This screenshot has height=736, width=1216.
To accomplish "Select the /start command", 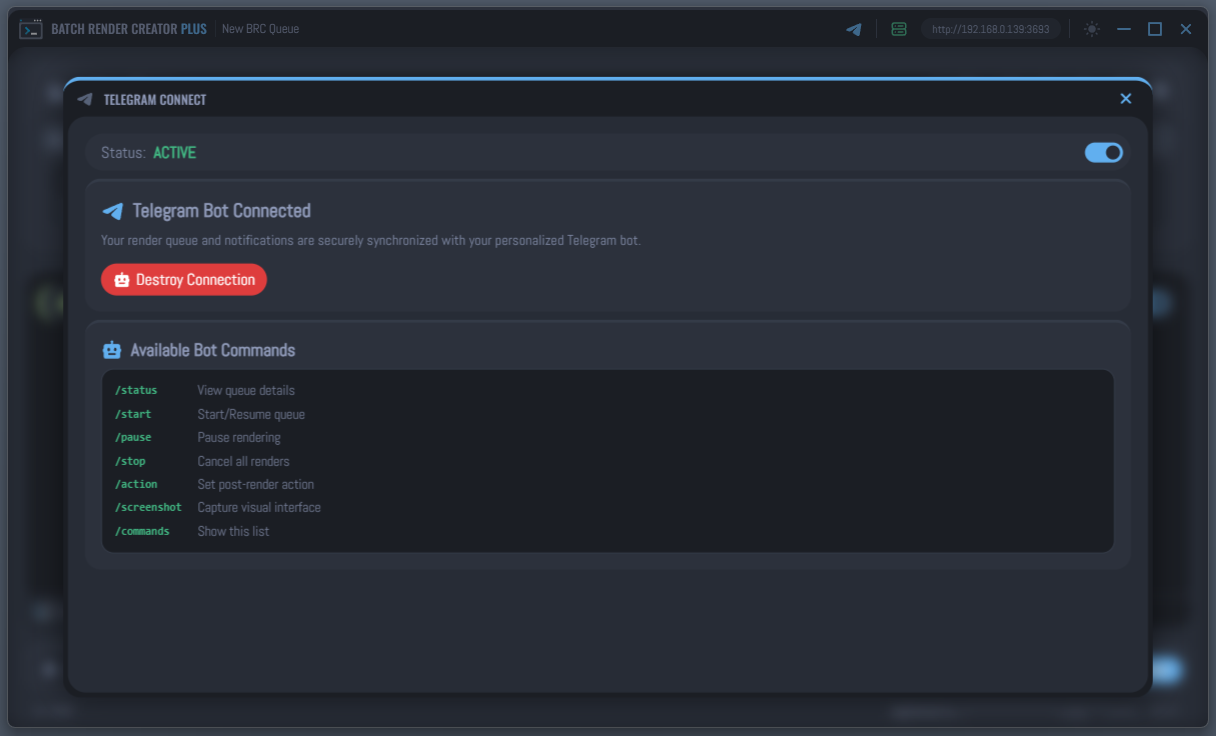I will coord(133,414).
